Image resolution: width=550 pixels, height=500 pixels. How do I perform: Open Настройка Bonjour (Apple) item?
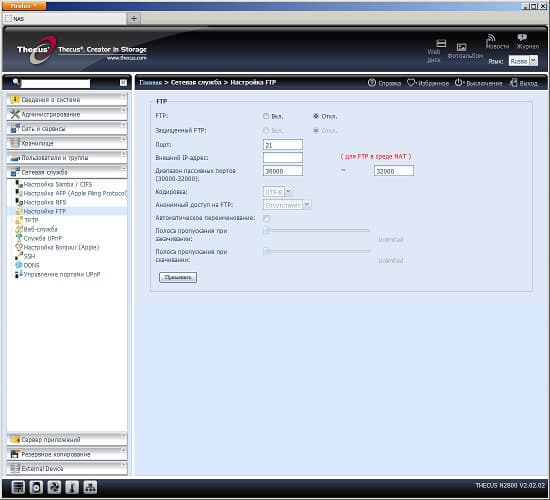pyautogui.click(x=61, y=247)
